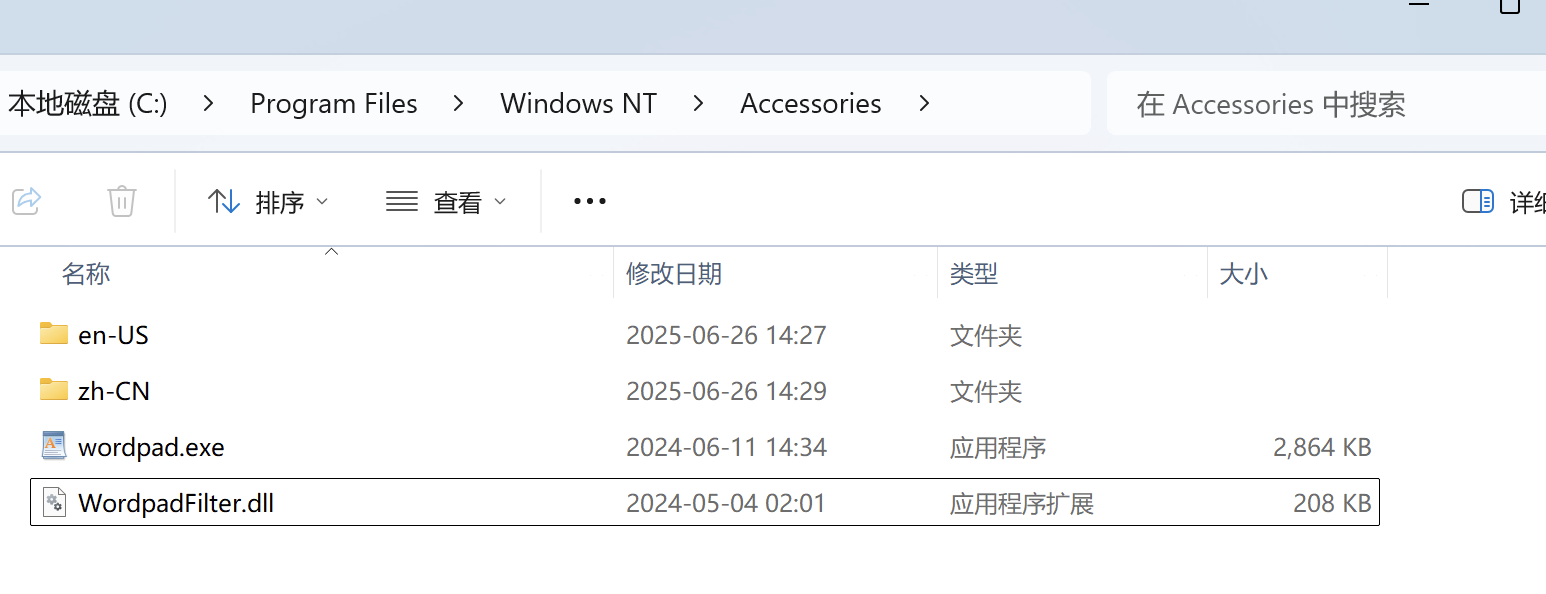Open the 排序 sort dropdown
1546x594 pixels.
pos(267,202)
